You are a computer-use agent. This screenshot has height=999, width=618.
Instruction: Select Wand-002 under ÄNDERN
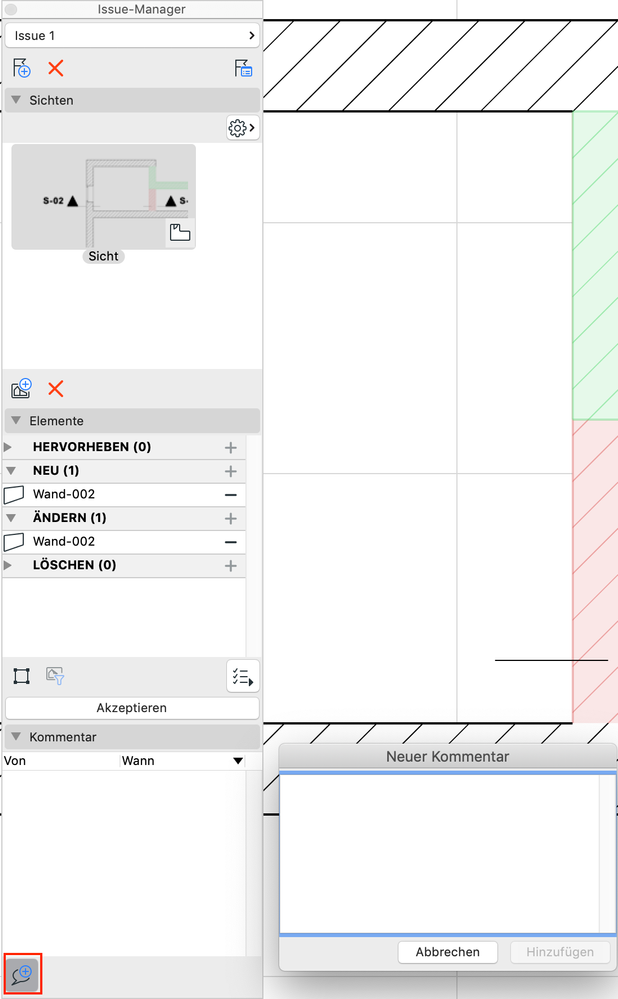point(124,542)
